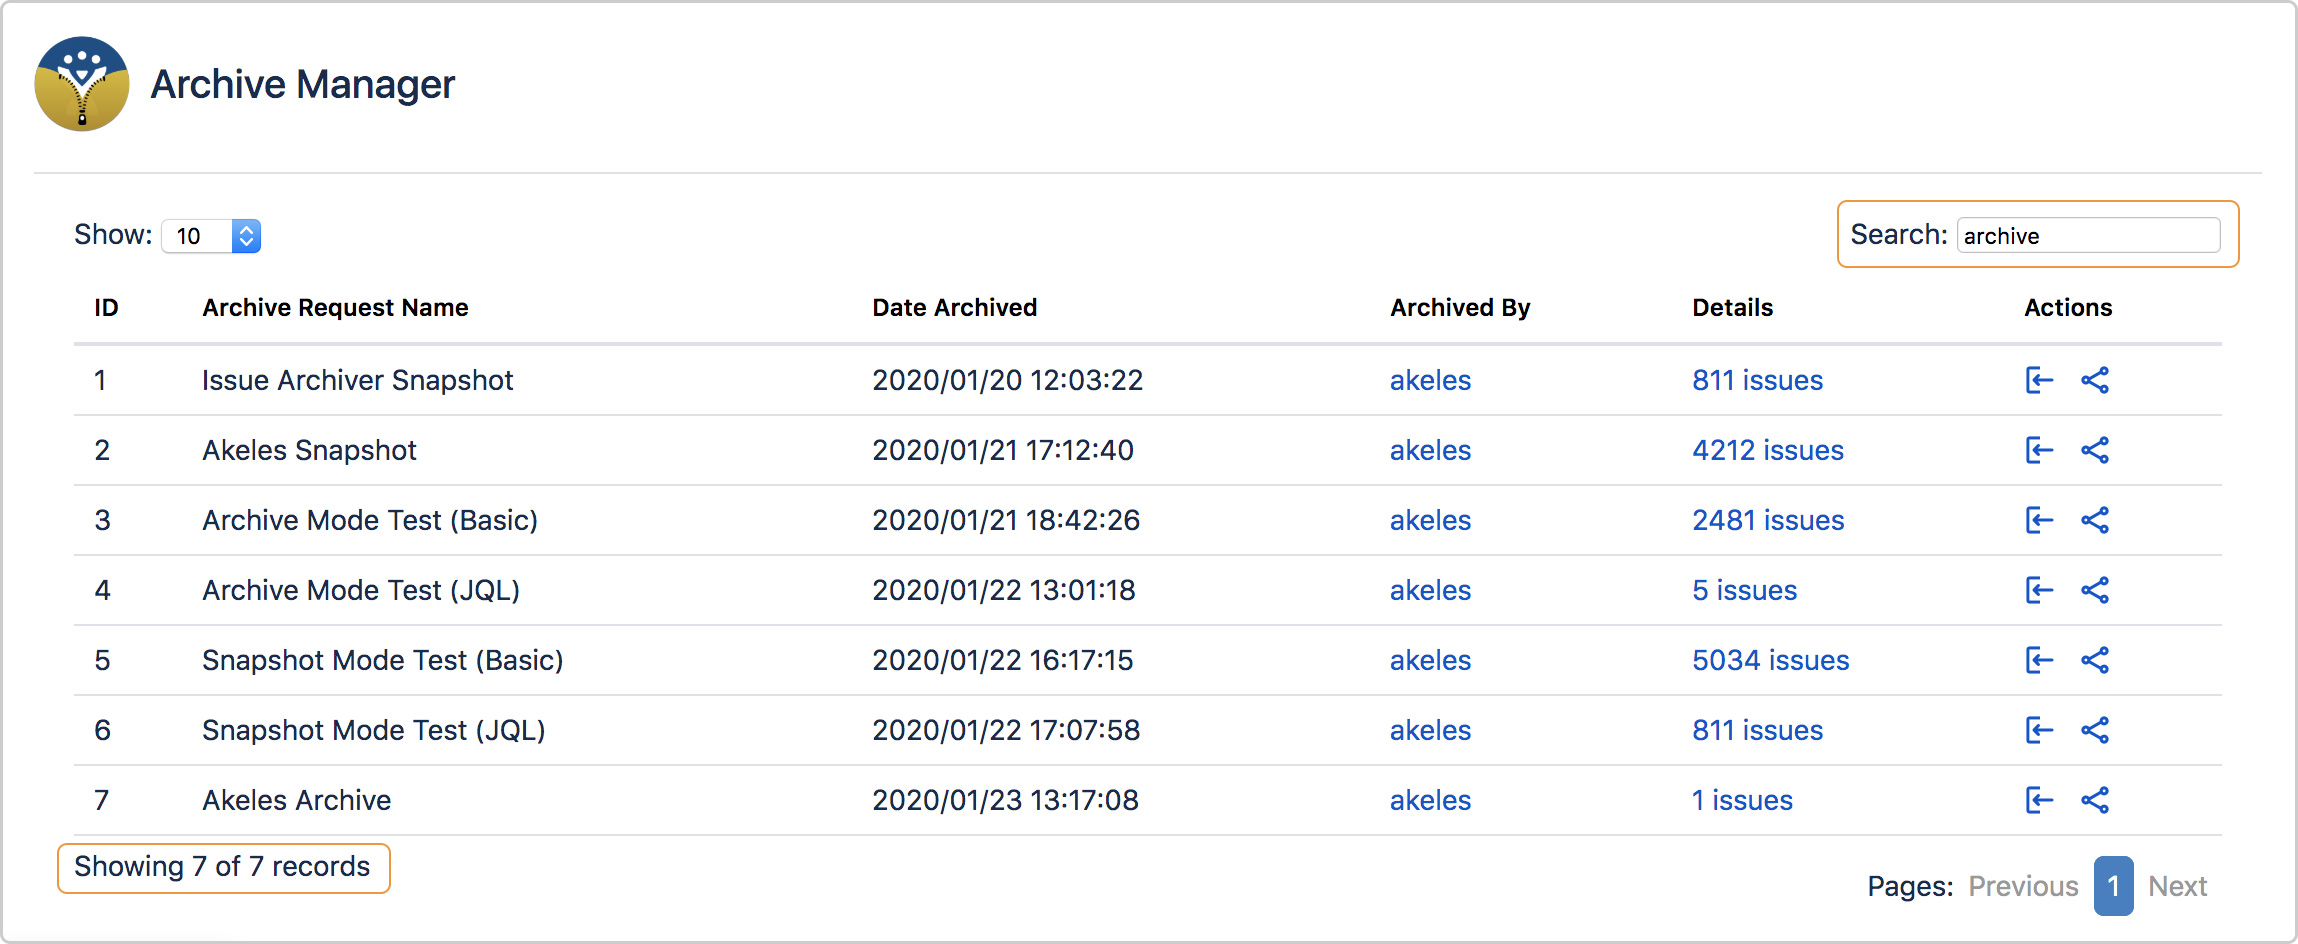The image size is (2298, 944).
Task: Share the Issue Archiver Snapshot archive
Action: [x=2096, y=380]
